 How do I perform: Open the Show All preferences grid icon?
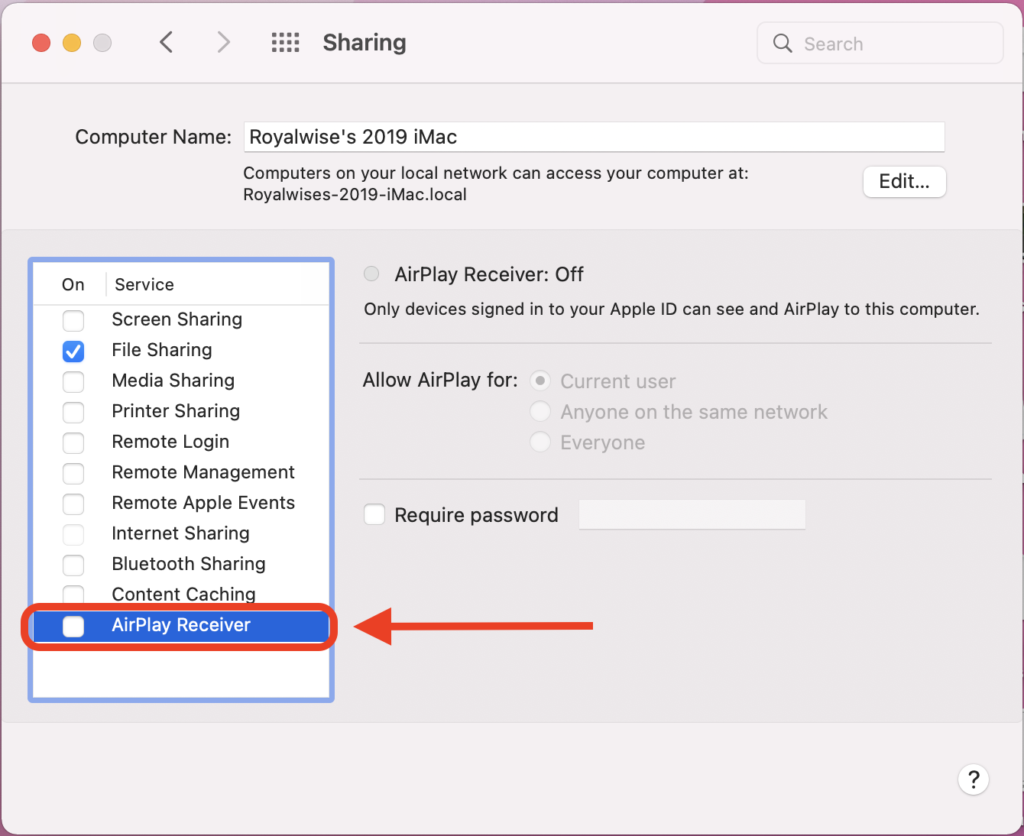[285, 42]
